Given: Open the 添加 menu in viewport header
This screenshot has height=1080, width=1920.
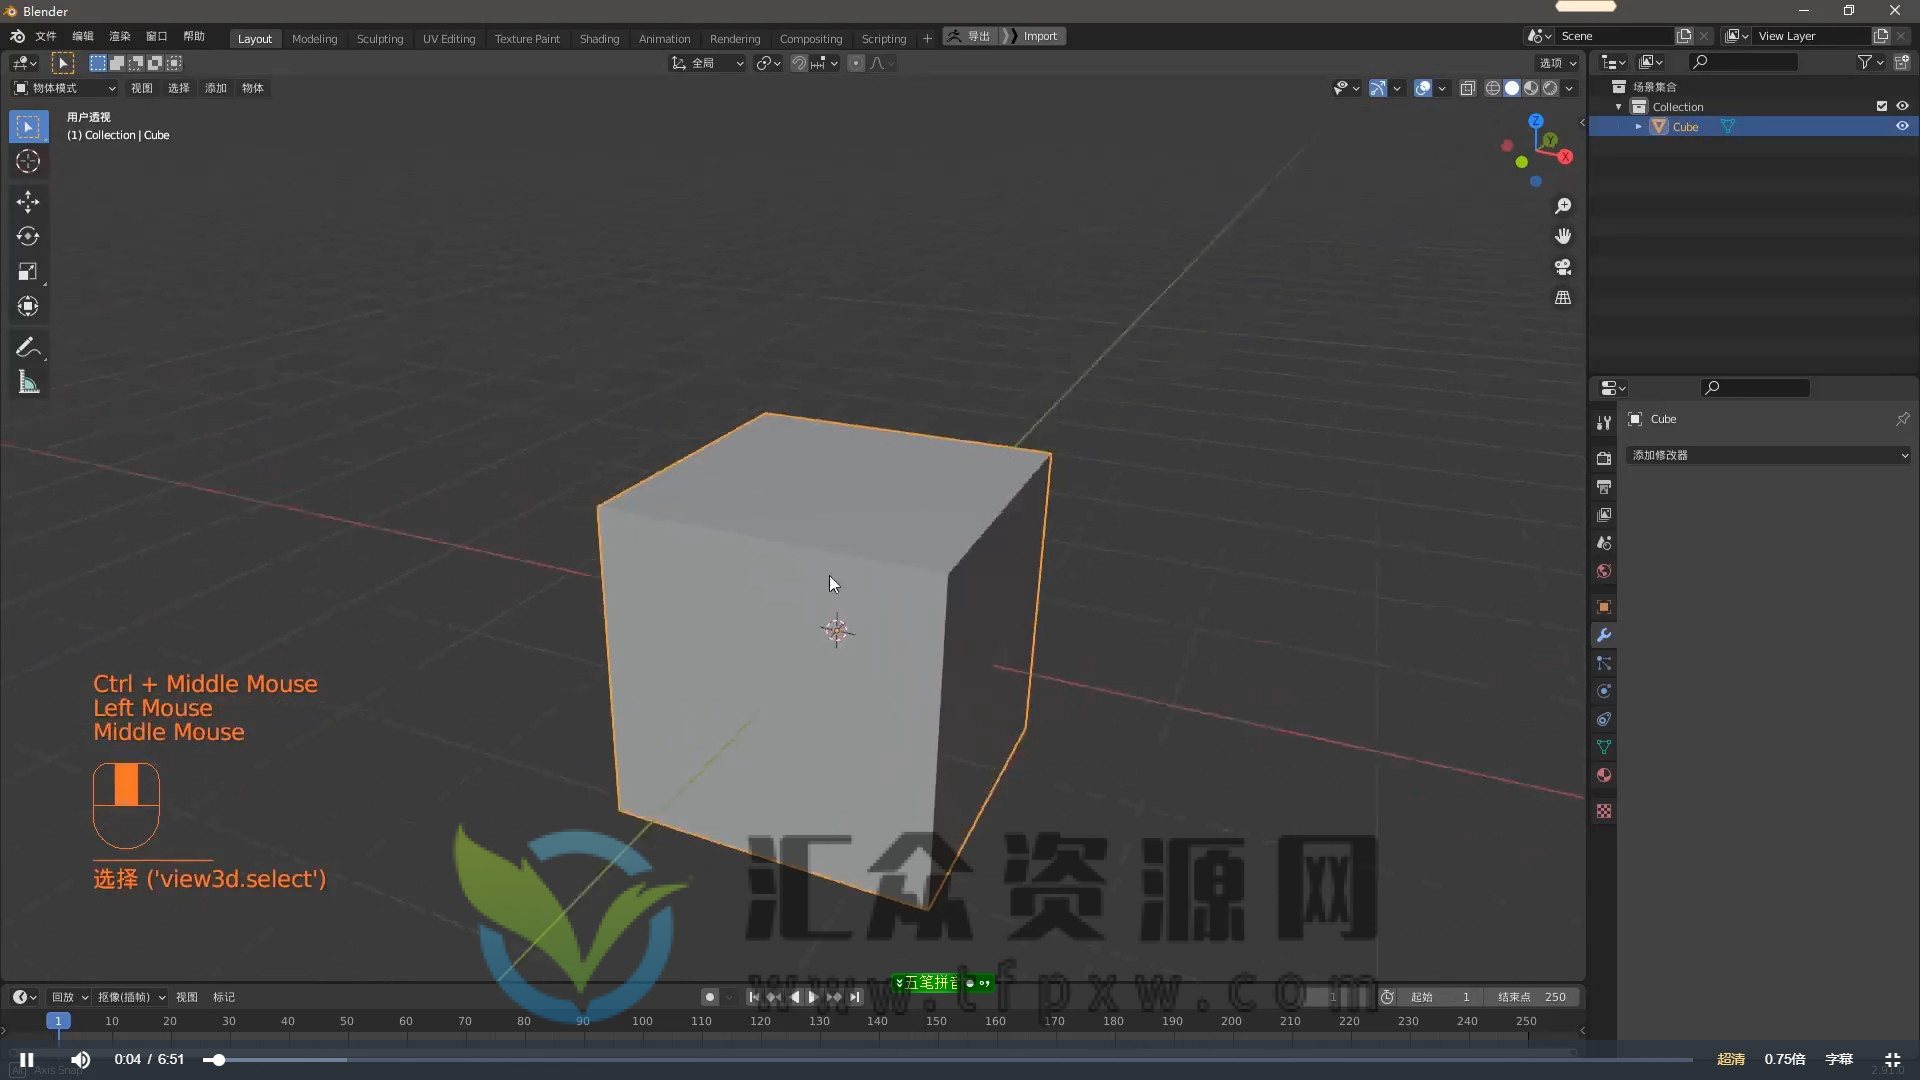Looking at the screenshot, I should [x=216, y=88].
